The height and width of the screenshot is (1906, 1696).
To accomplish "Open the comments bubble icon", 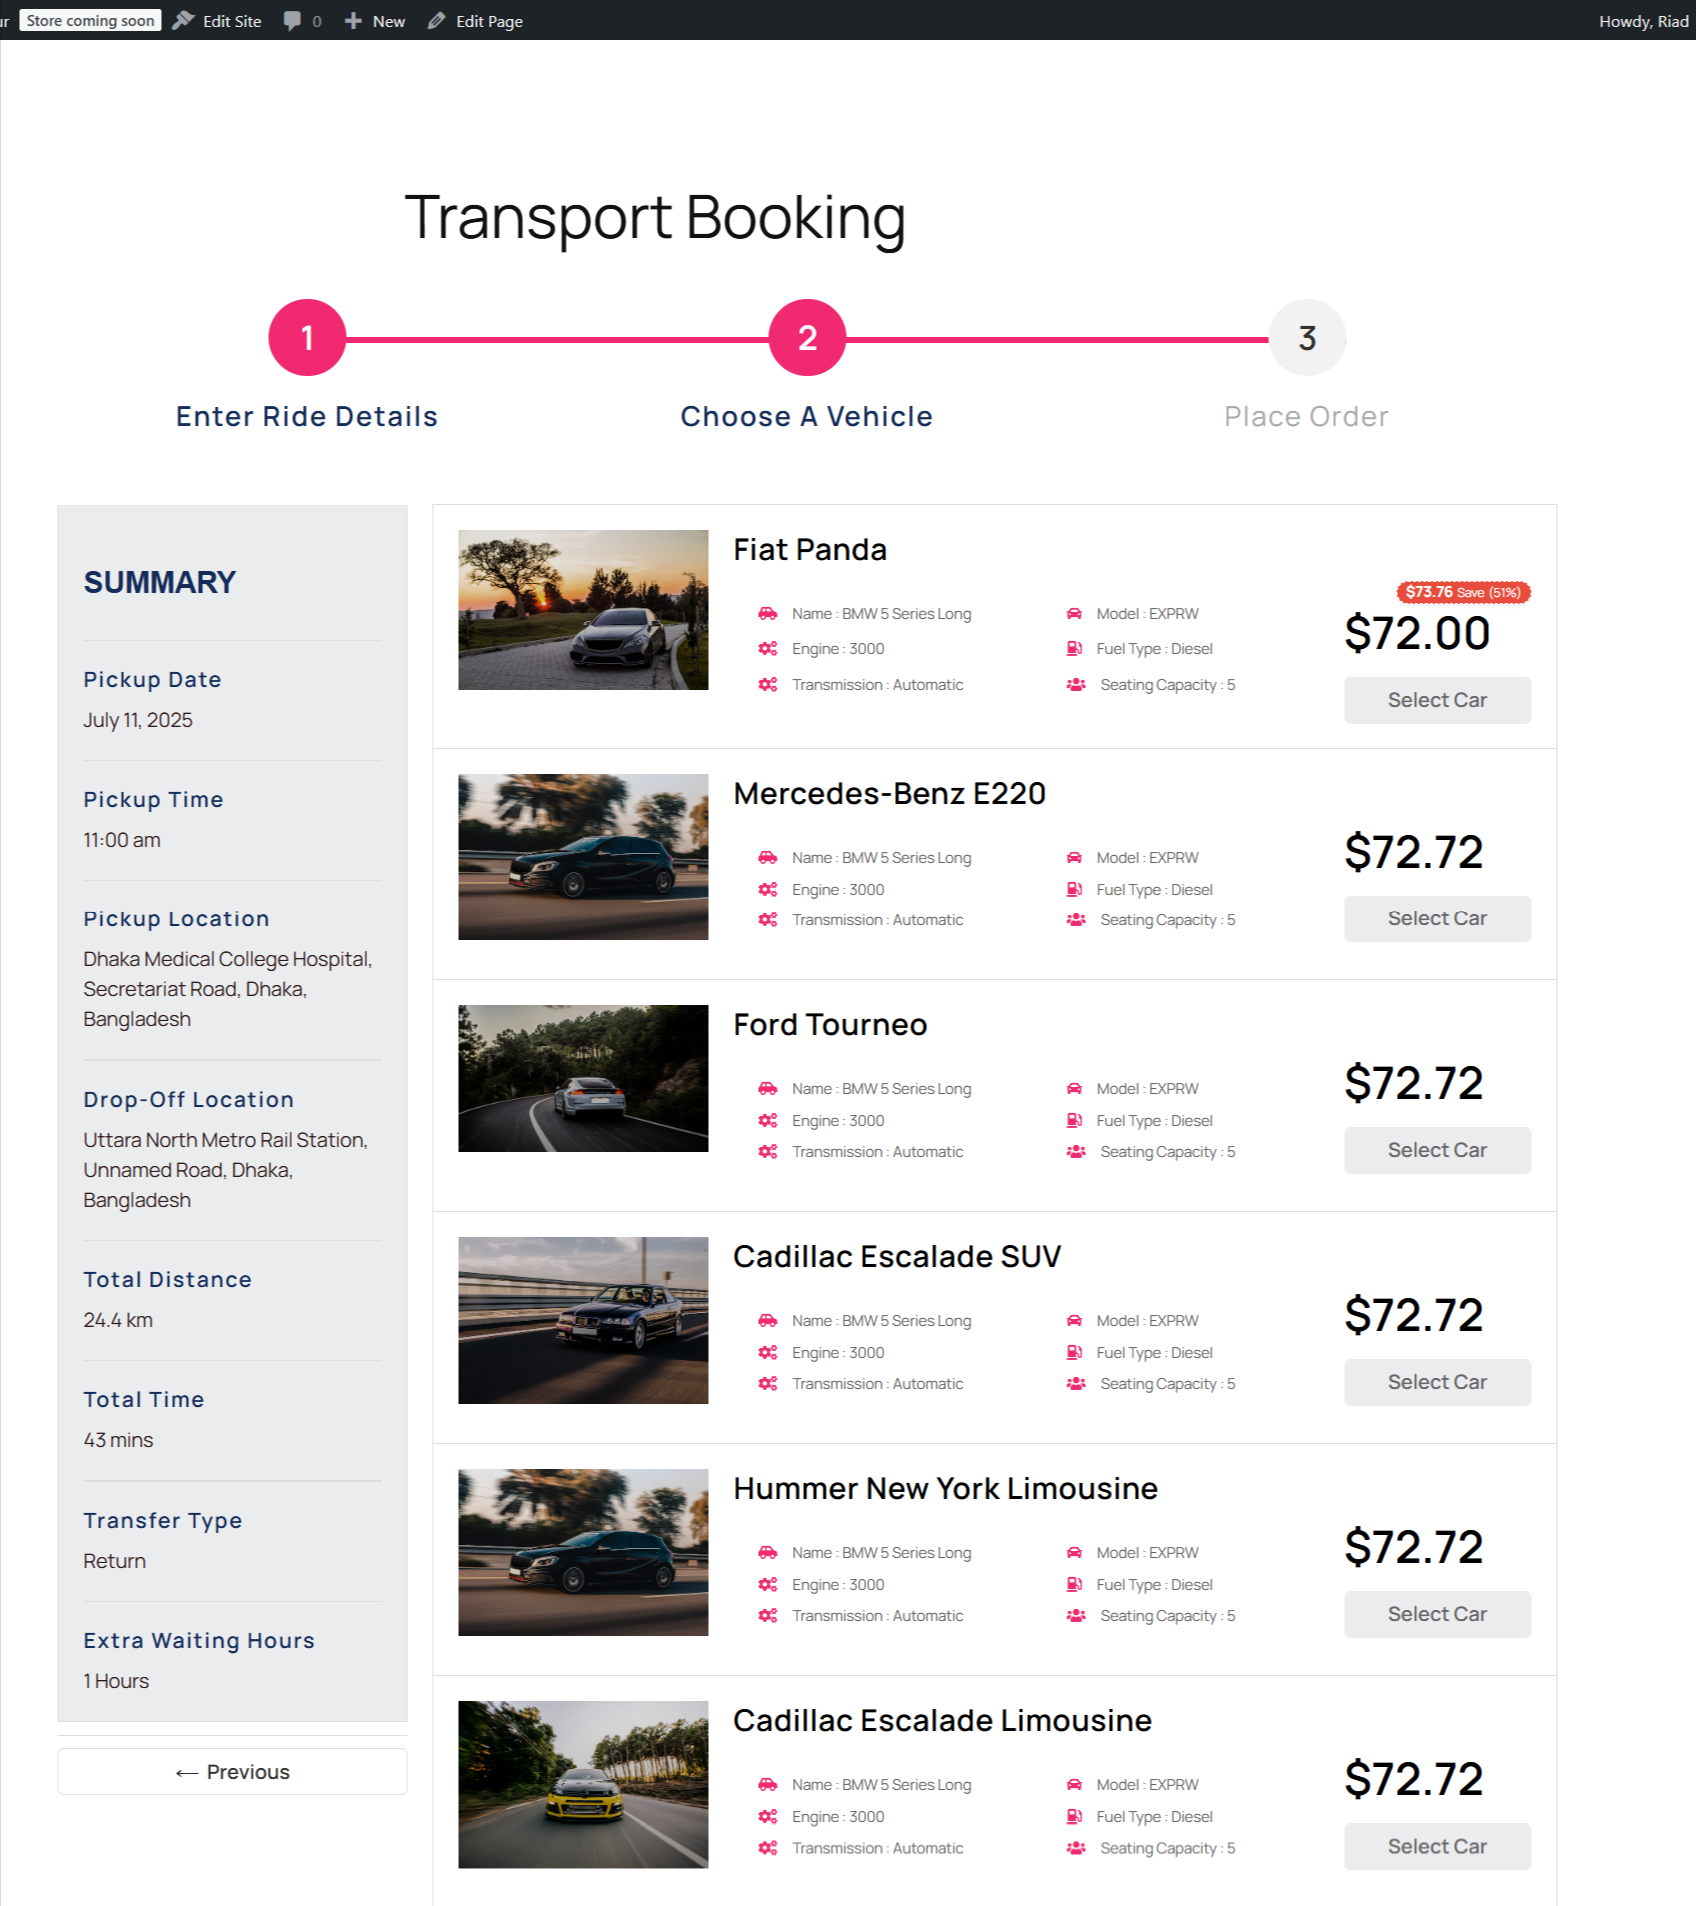I will tap(292, 21).
